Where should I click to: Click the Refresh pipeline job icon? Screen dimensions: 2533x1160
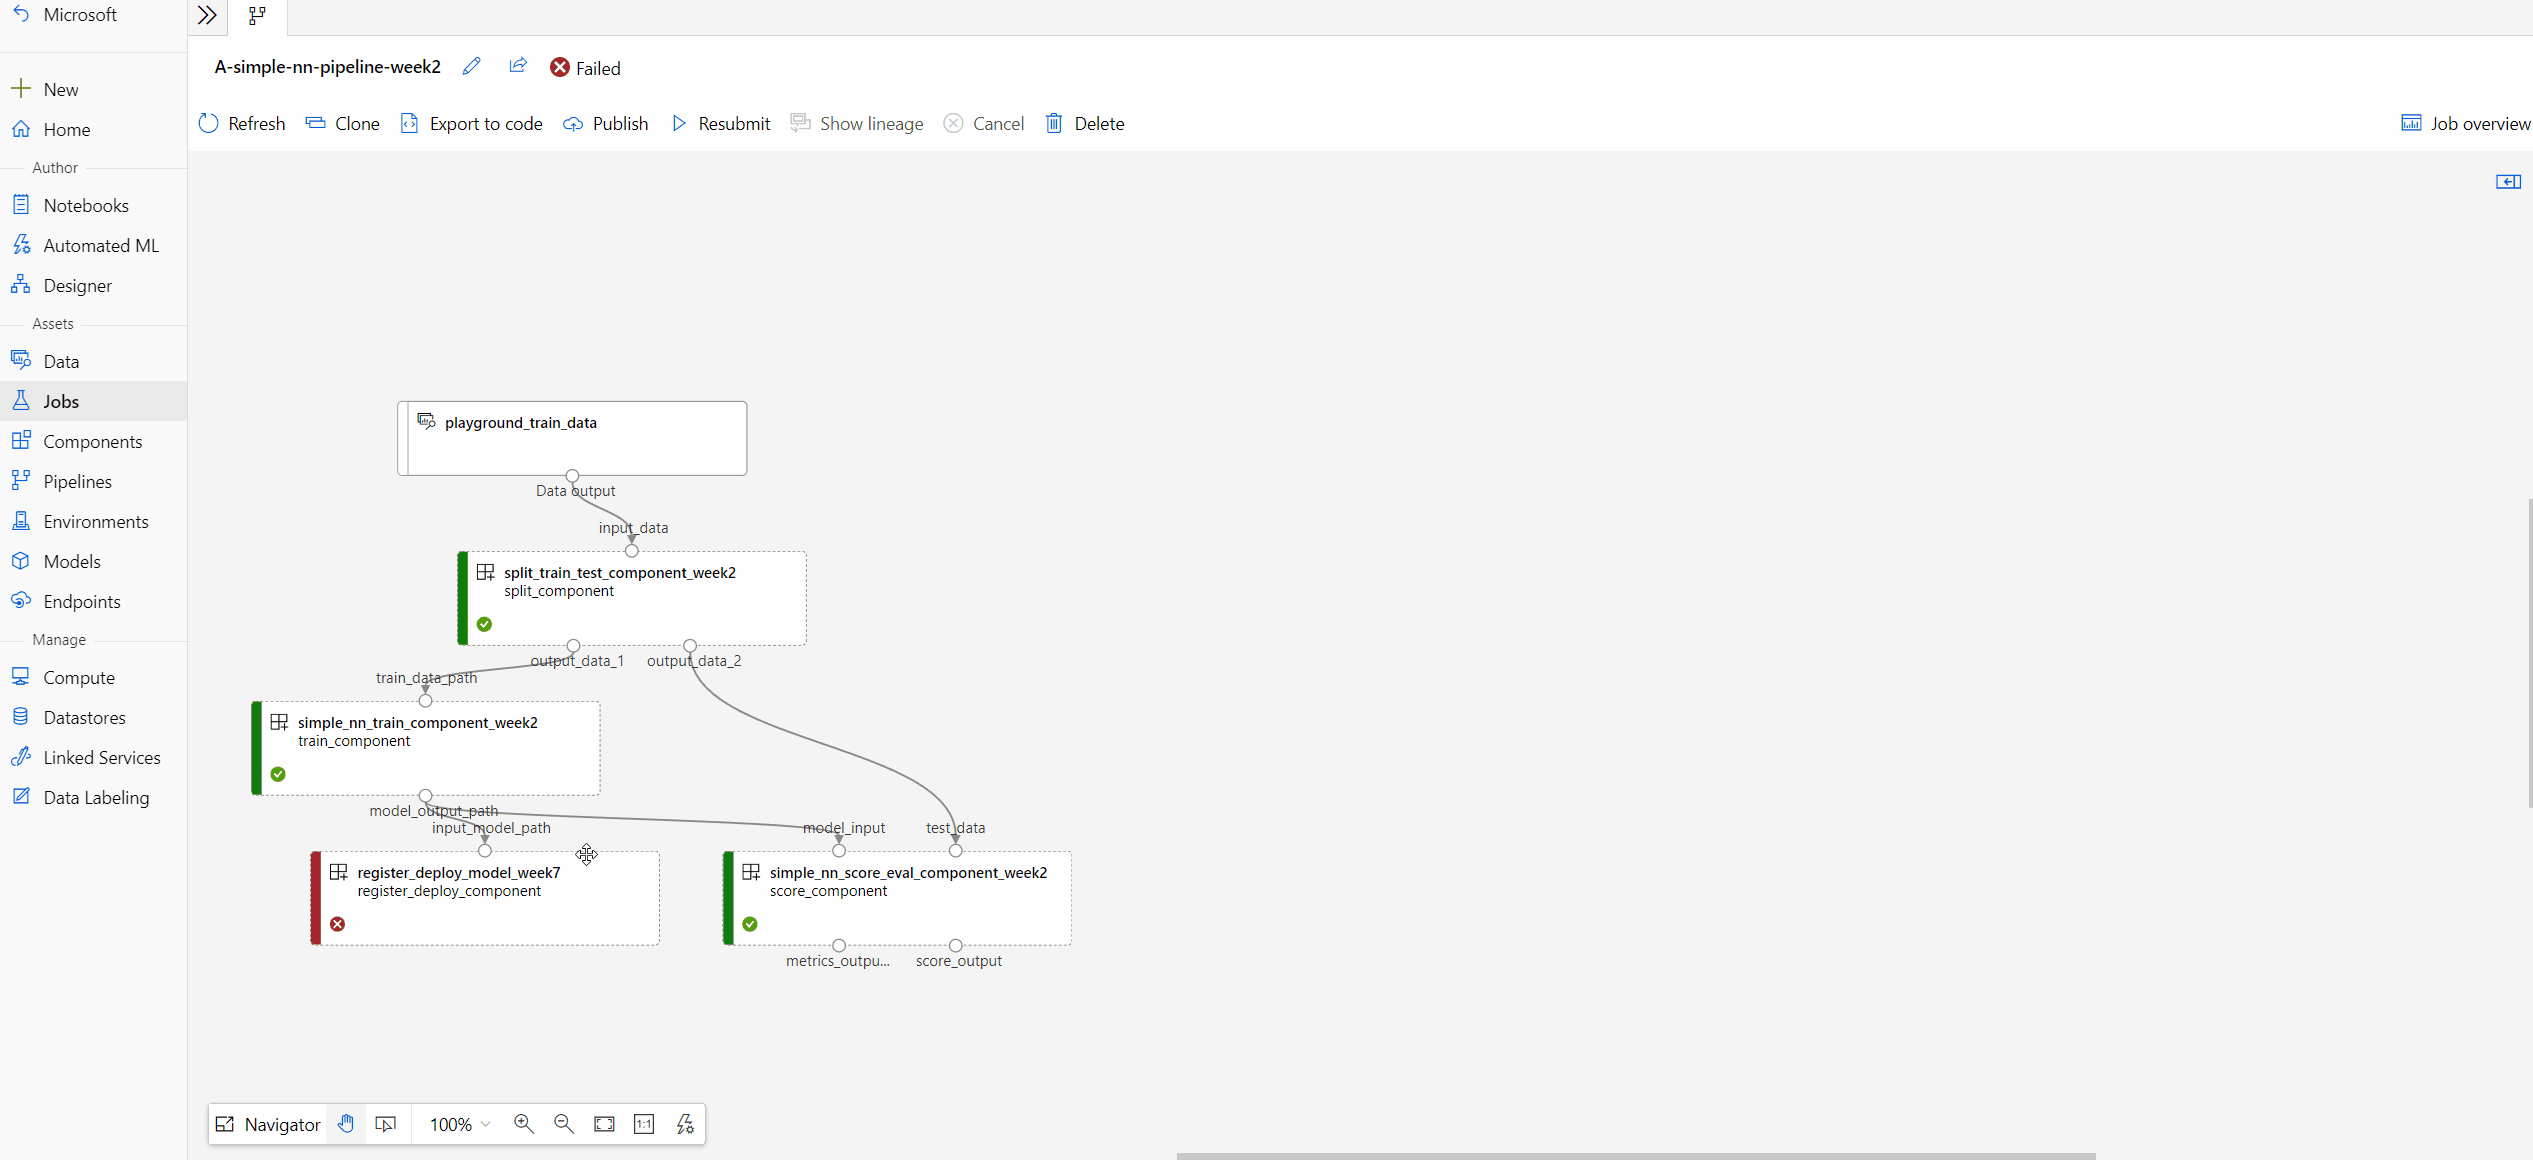(x=208, y=123)
